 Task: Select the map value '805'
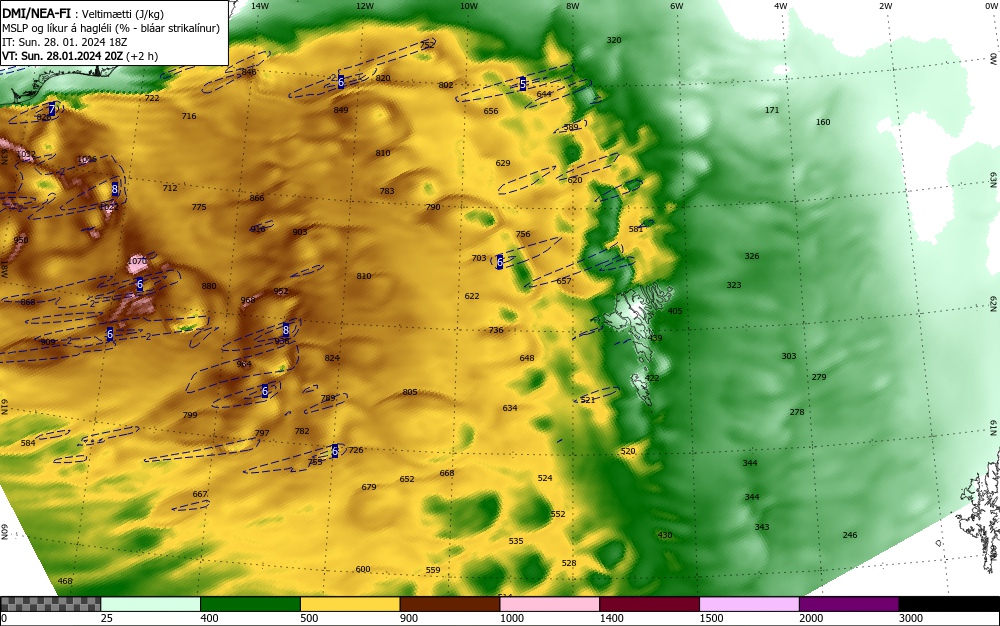(x=409, y=392)
